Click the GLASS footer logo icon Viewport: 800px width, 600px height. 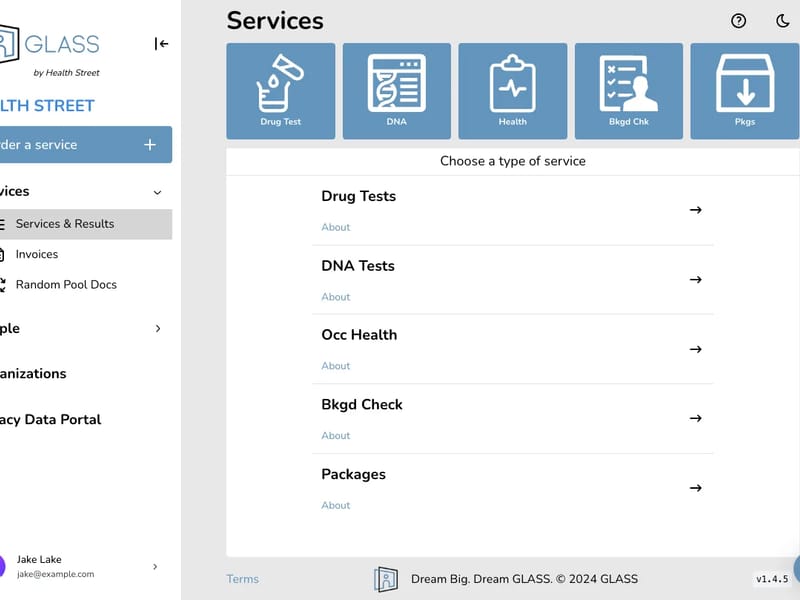[386, 579]
